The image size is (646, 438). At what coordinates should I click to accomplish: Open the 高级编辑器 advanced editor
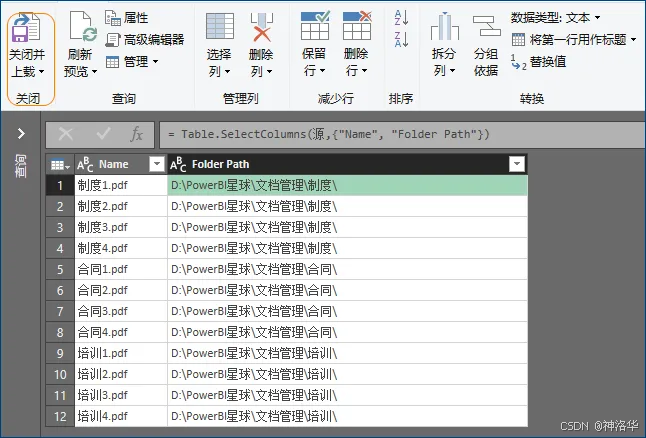click(145, 40)
